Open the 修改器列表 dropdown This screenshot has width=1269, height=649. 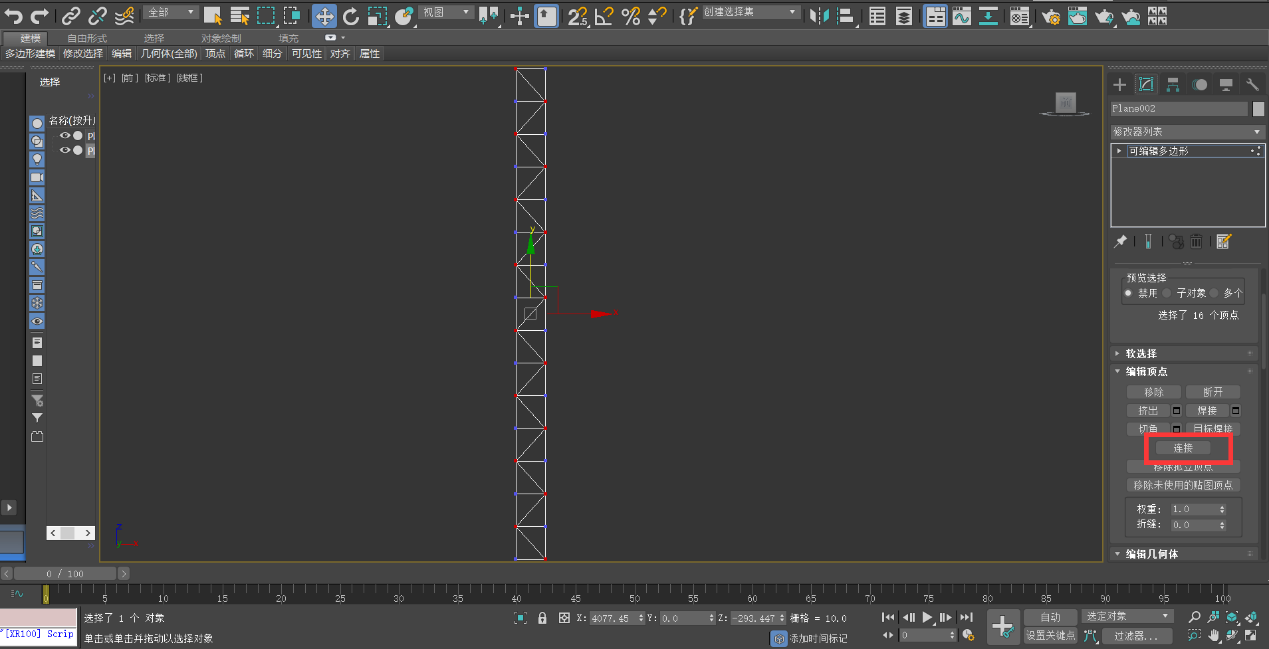coord(1187,132)
